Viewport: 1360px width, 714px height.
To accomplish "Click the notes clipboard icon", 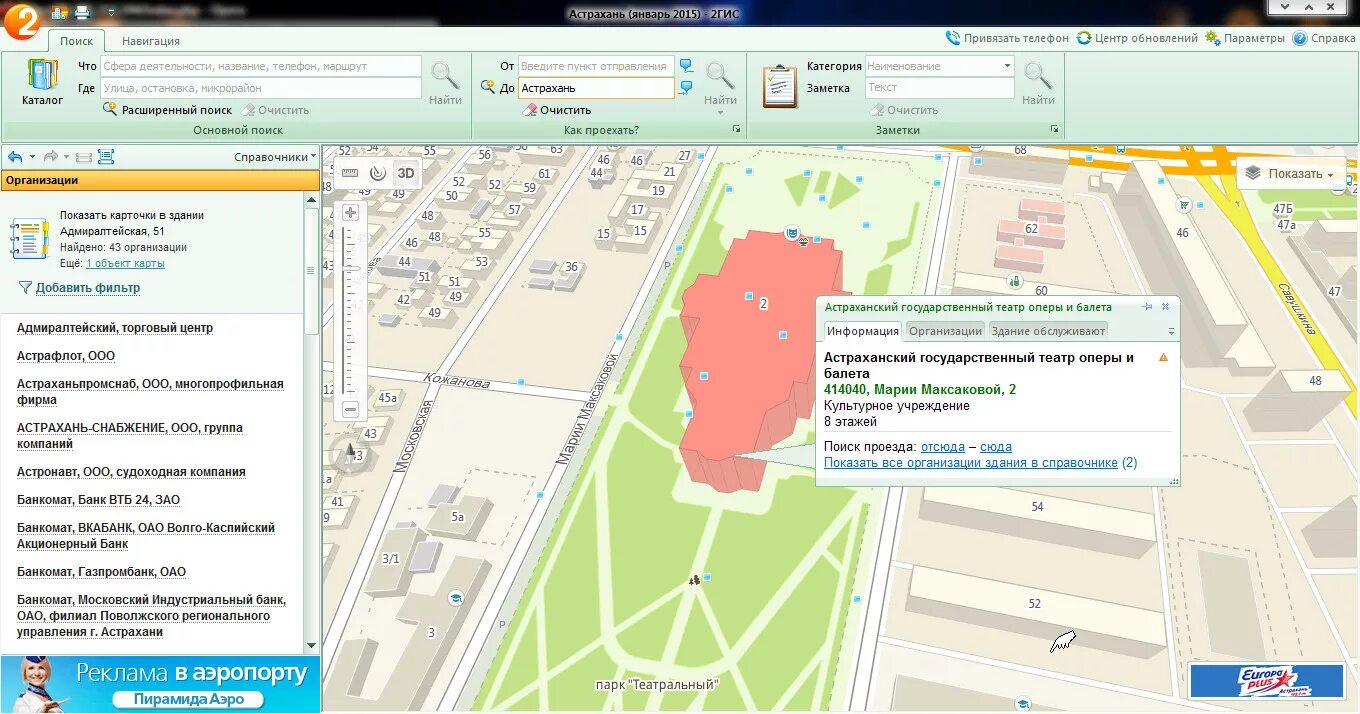I will tap(779, 86).
